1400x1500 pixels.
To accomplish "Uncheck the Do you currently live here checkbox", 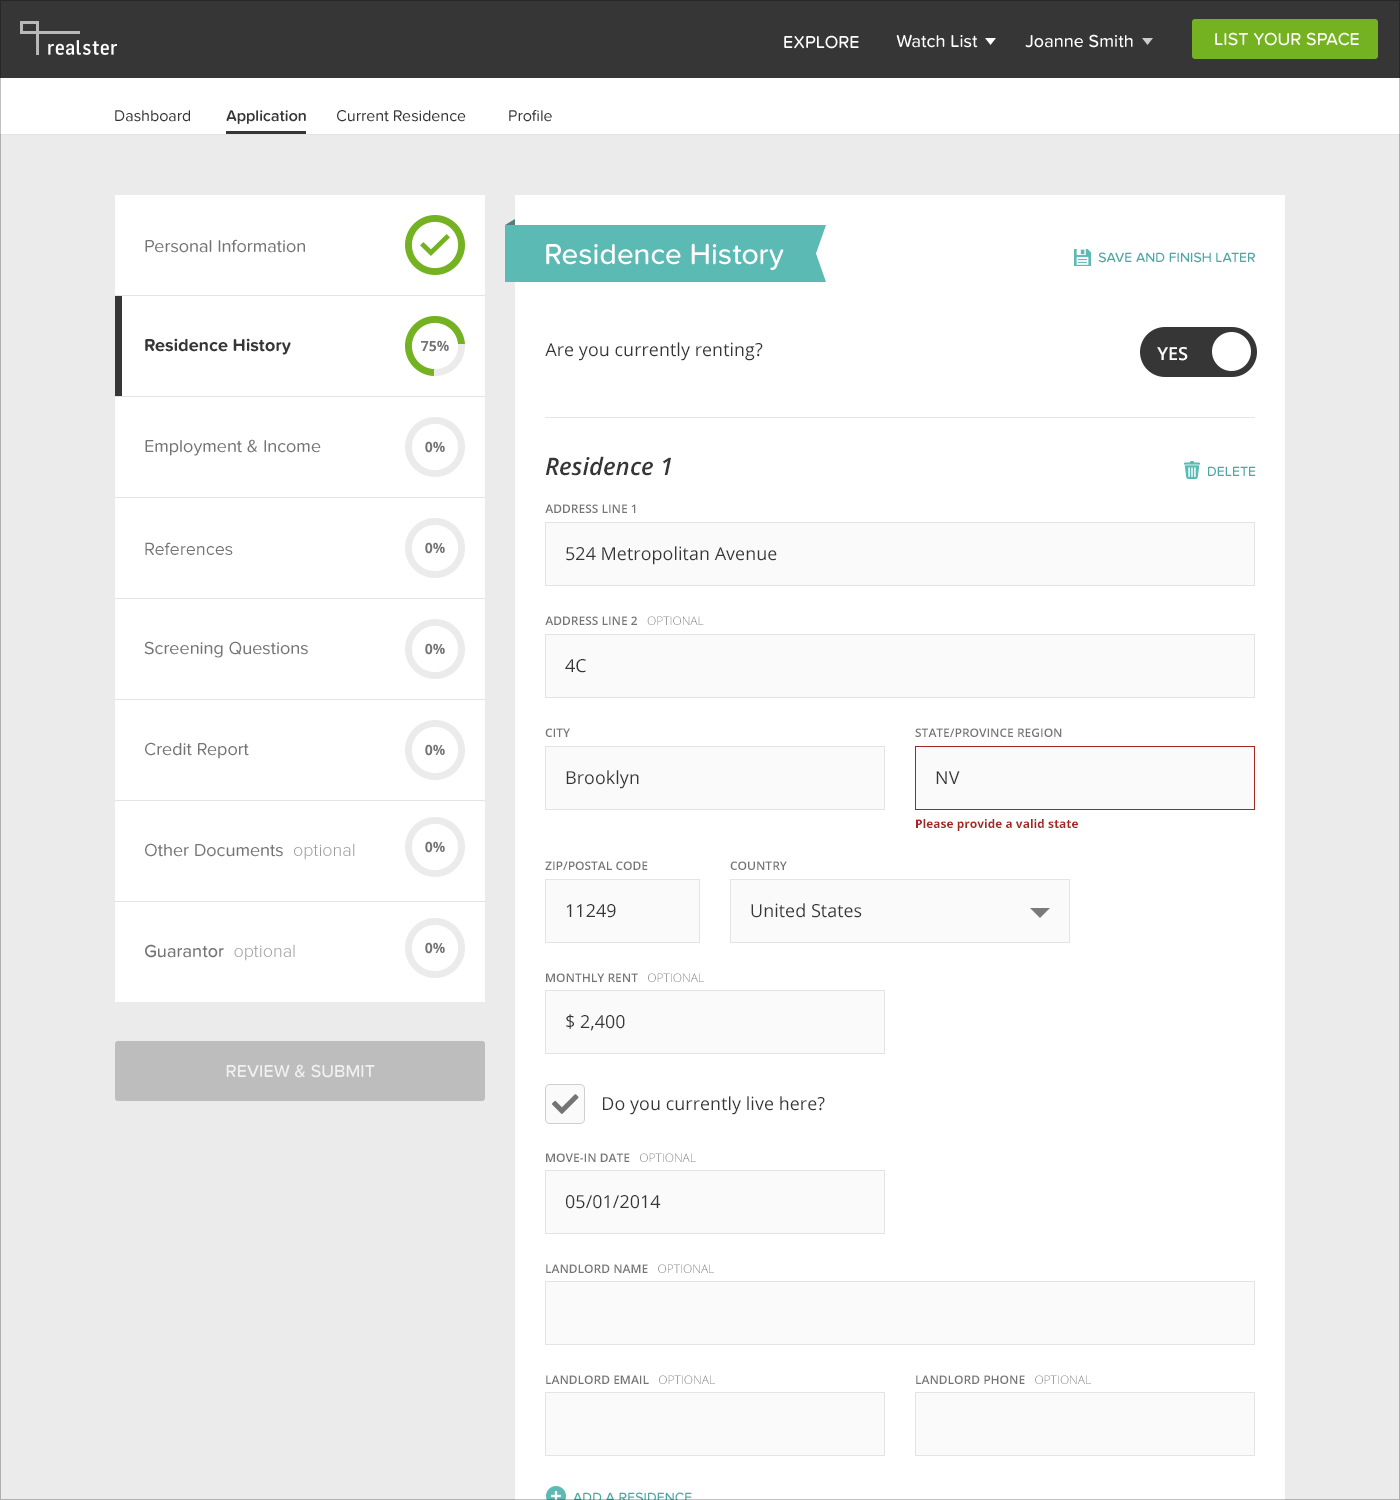I will [x=565, y=1103].
